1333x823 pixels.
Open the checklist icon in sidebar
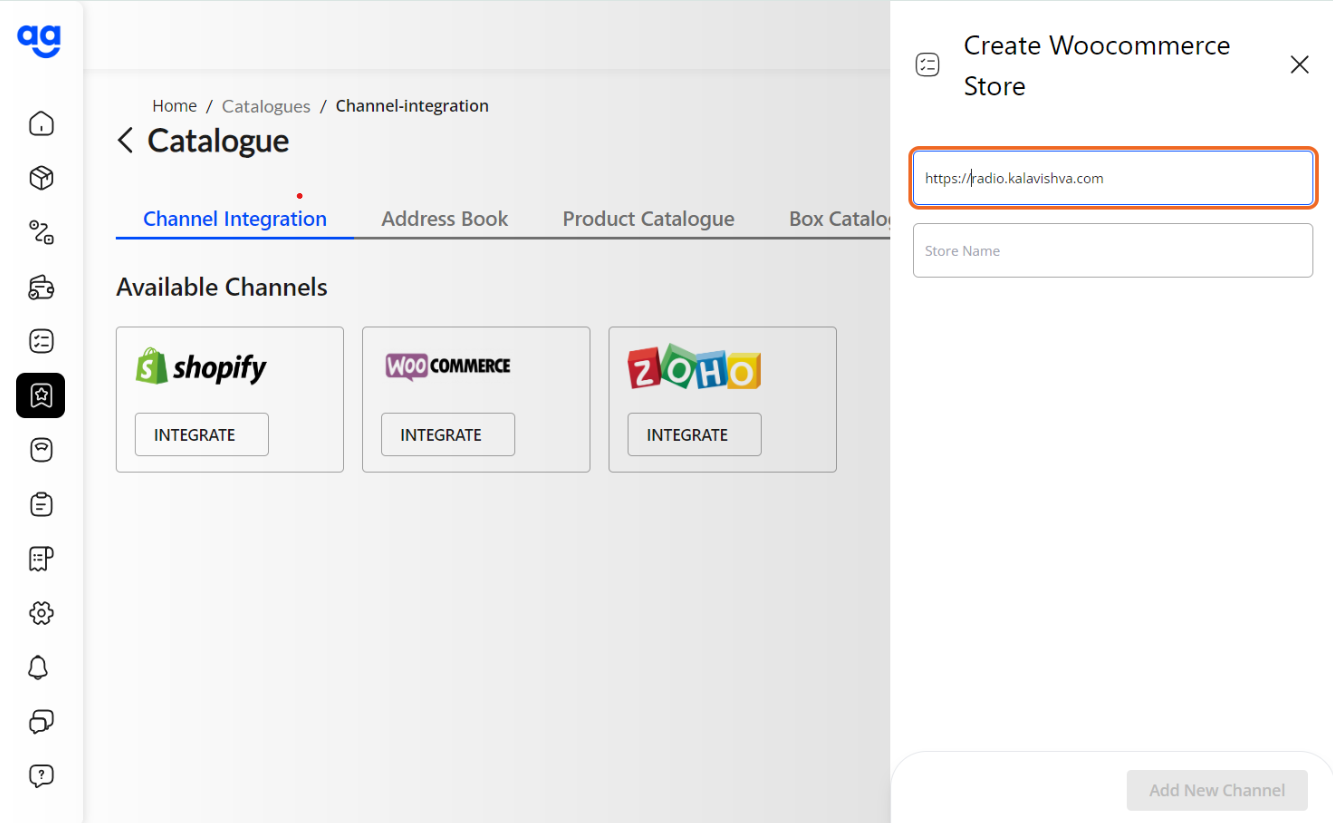[x=41, y=341]
